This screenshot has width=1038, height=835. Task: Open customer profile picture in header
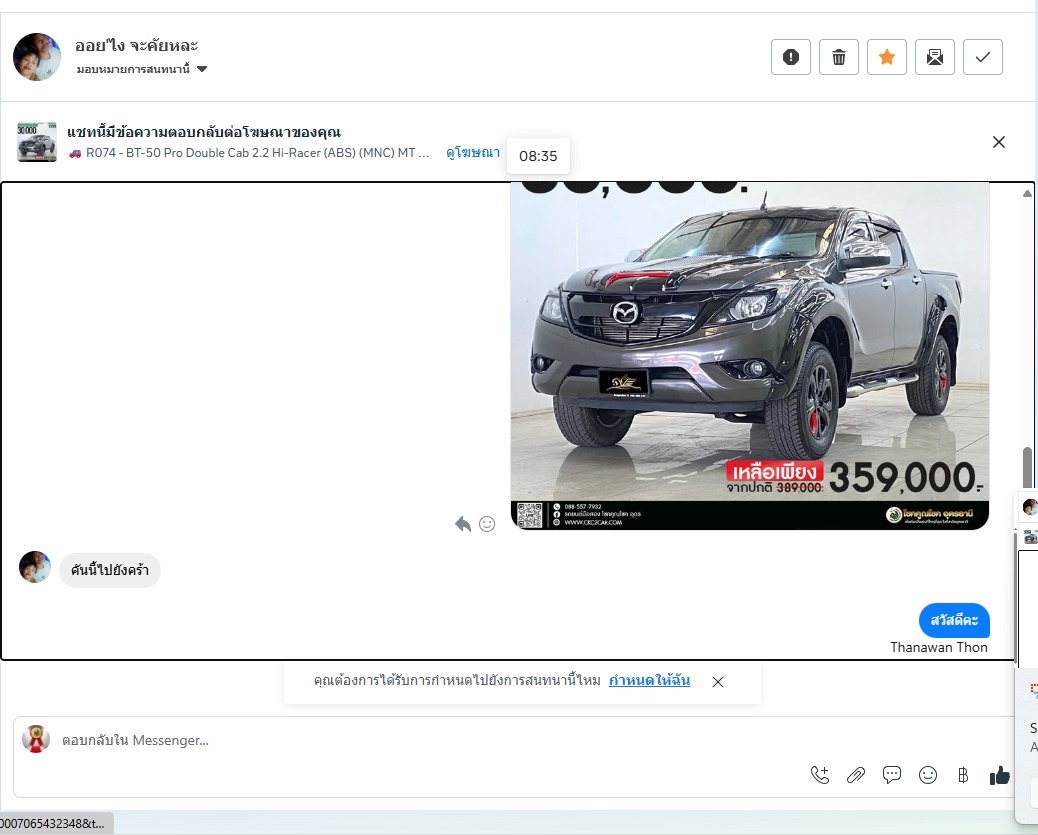click(37, 57)
